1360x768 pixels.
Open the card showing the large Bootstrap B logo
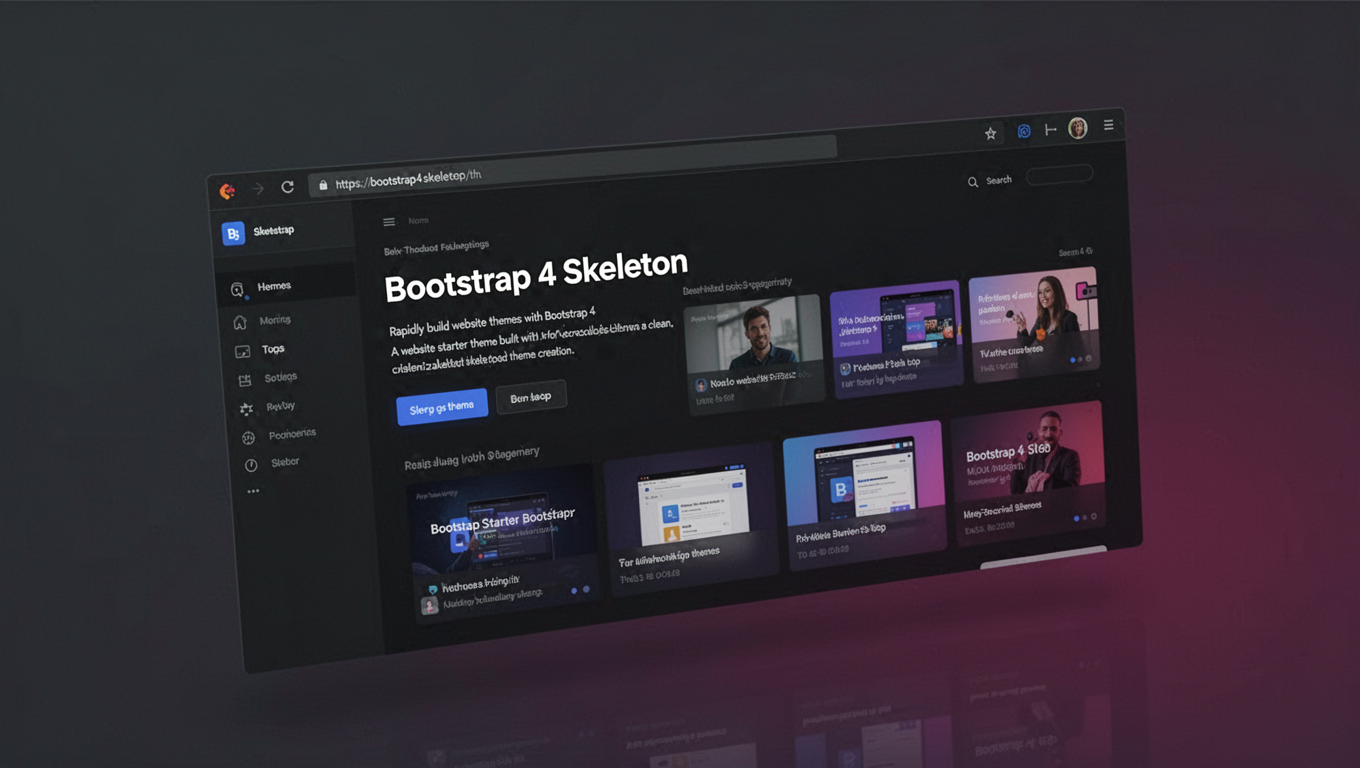coord(864,495)
